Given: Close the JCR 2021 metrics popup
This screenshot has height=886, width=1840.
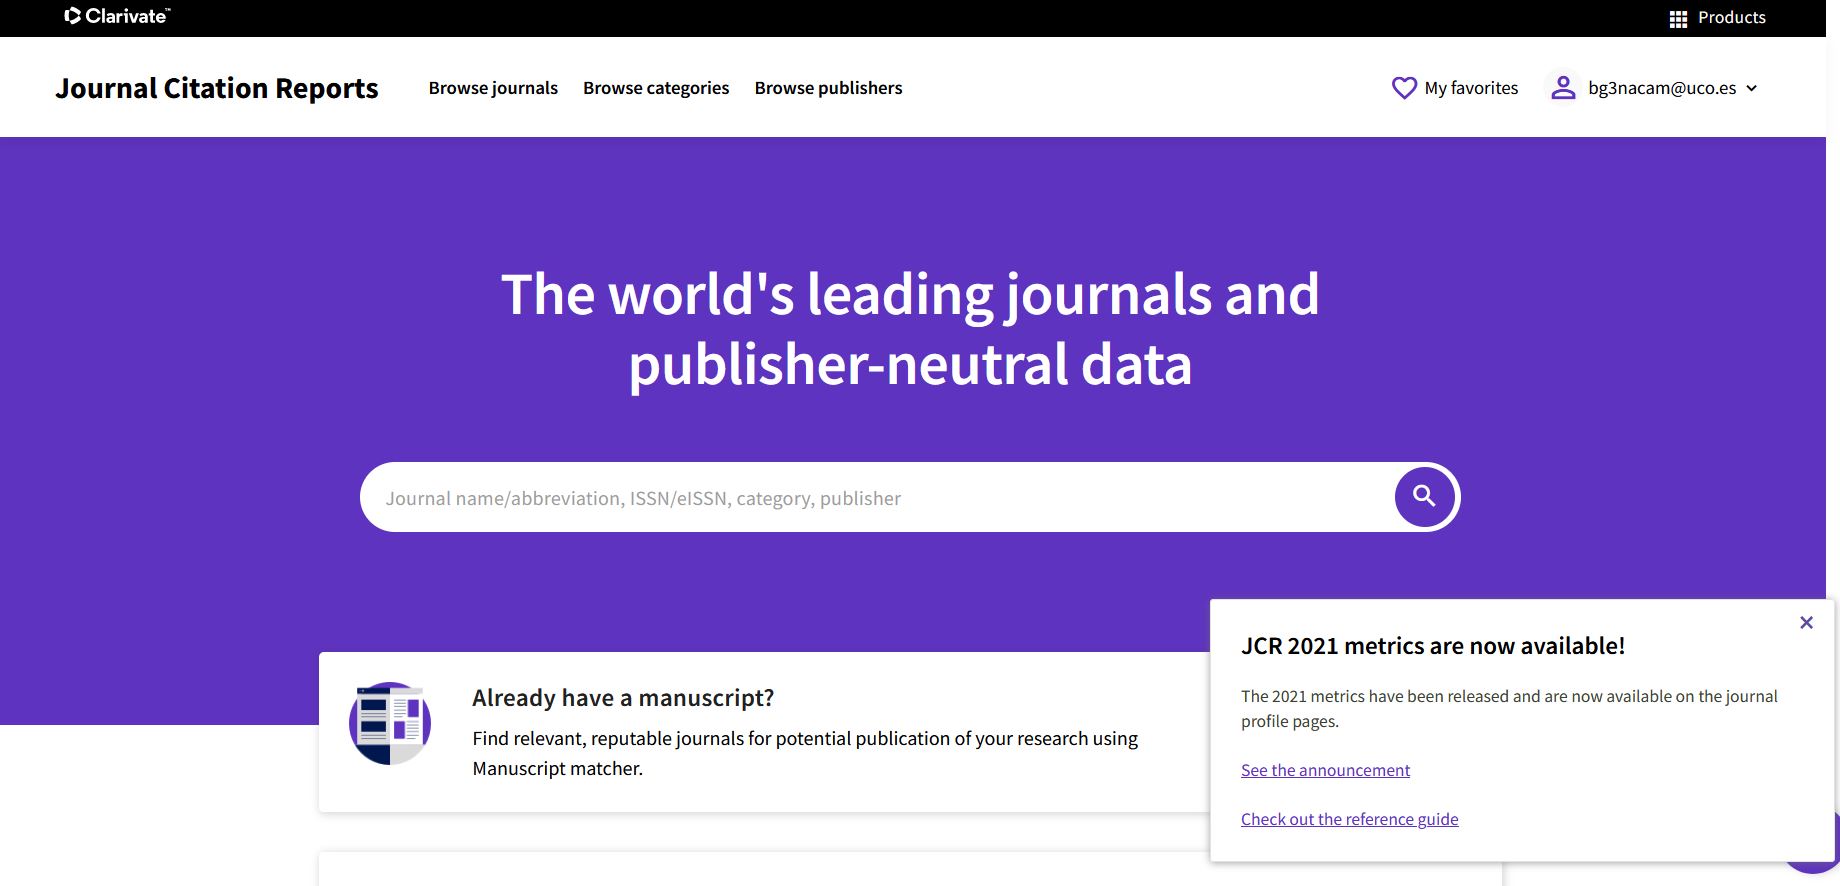Looking at the screenshot, I should coord(1806,622).
